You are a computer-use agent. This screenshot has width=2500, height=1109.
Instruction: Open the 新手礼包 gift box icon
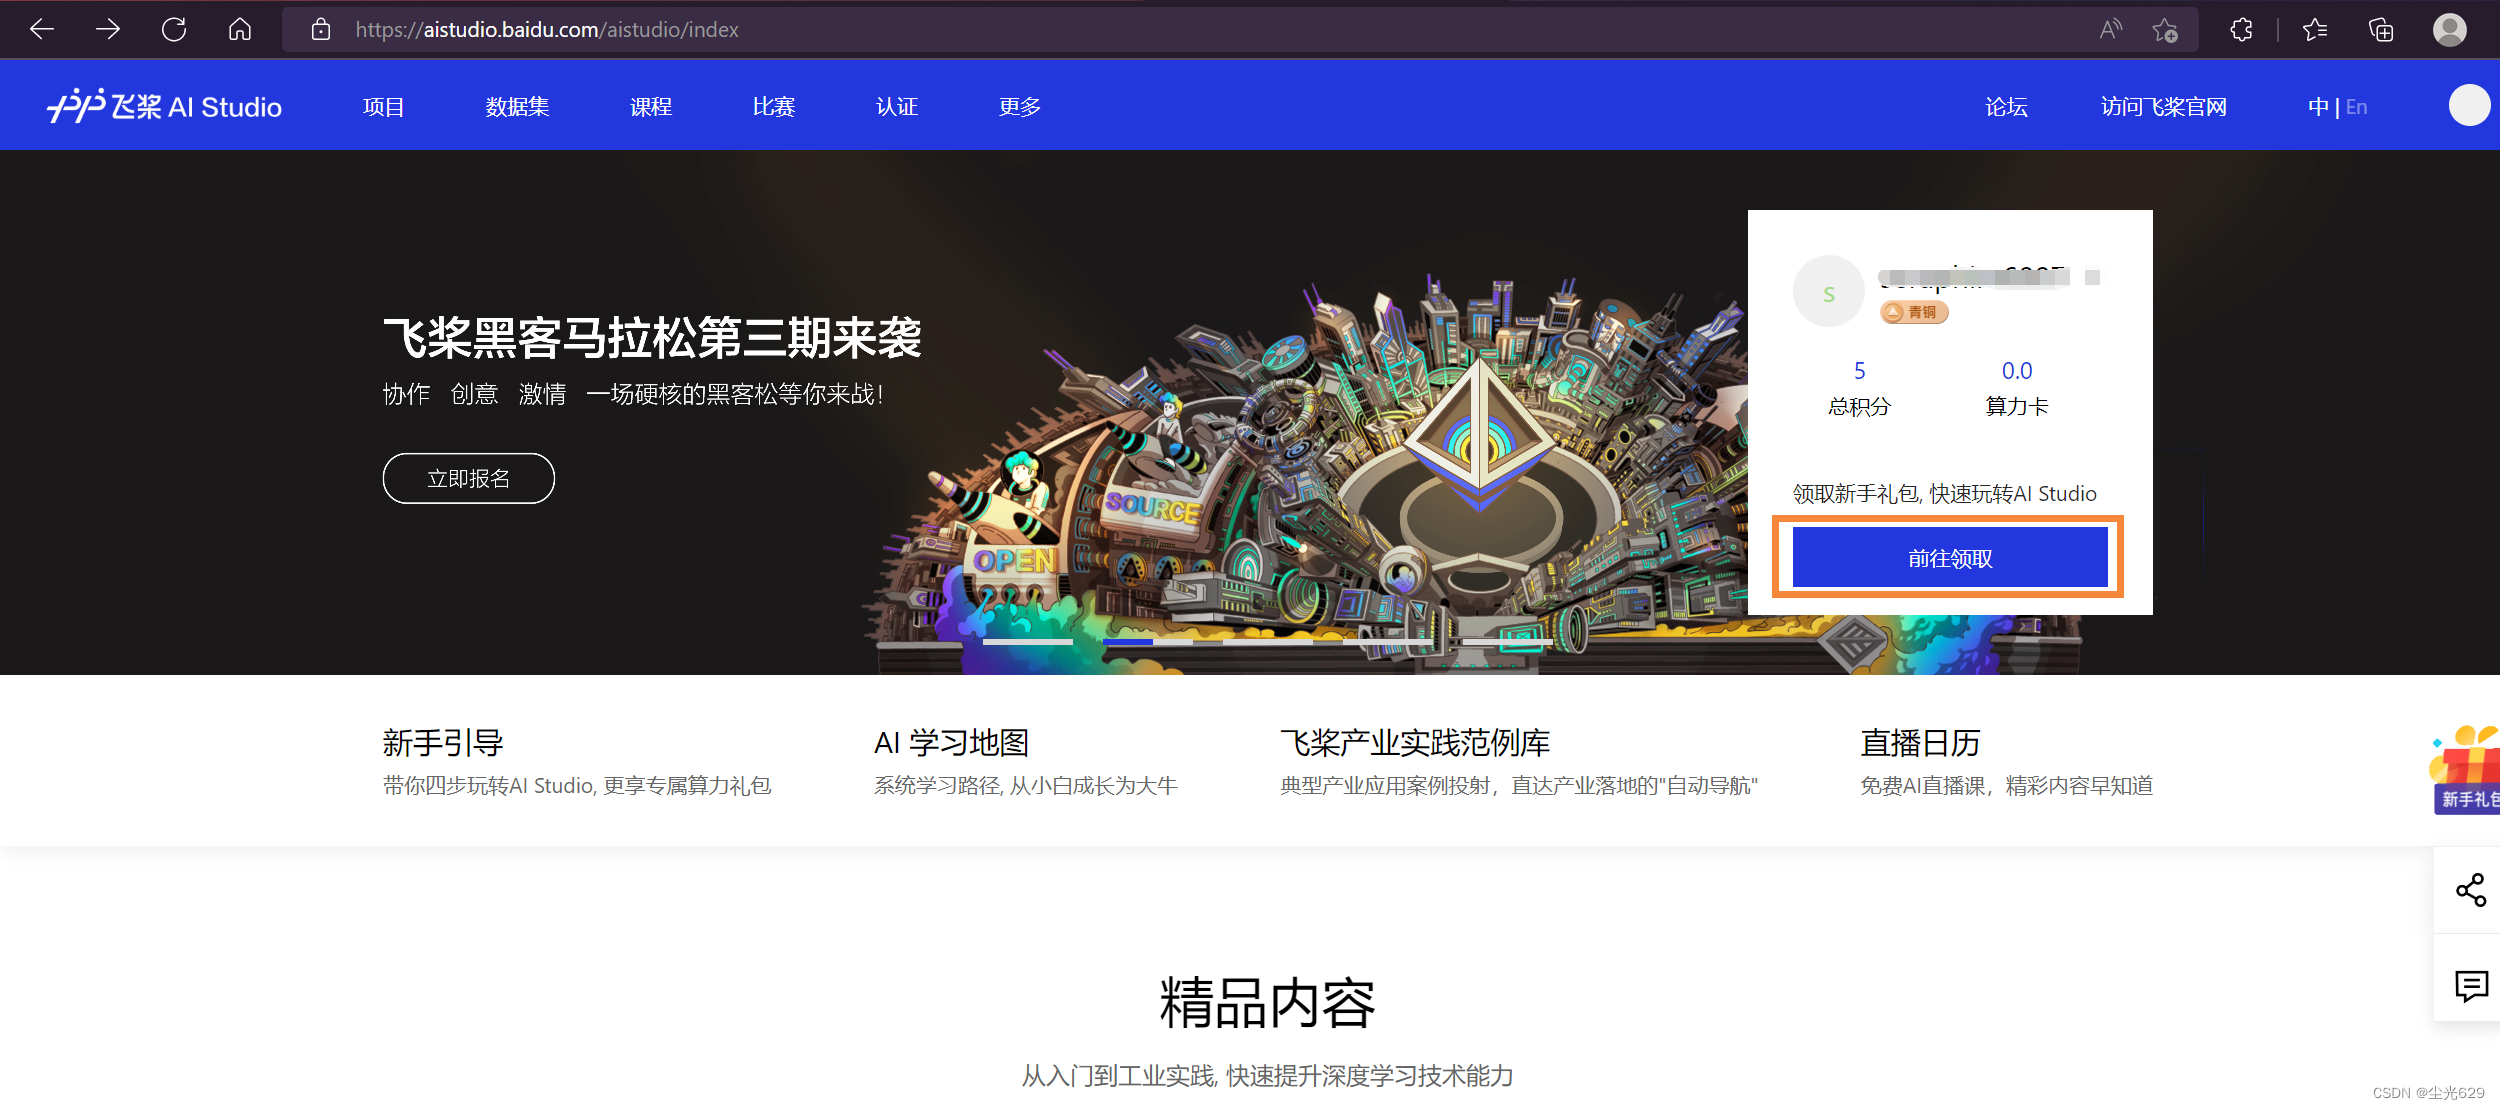[x=2466, y=770]
